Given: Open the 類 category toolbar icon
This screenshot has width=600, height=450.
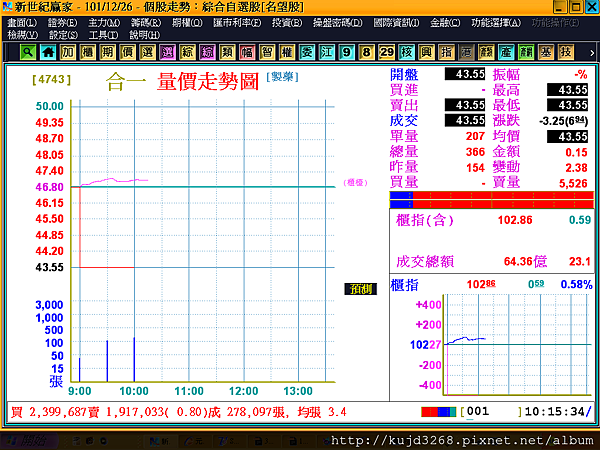Looking at the screenshot, I should [x=227, y=52].
